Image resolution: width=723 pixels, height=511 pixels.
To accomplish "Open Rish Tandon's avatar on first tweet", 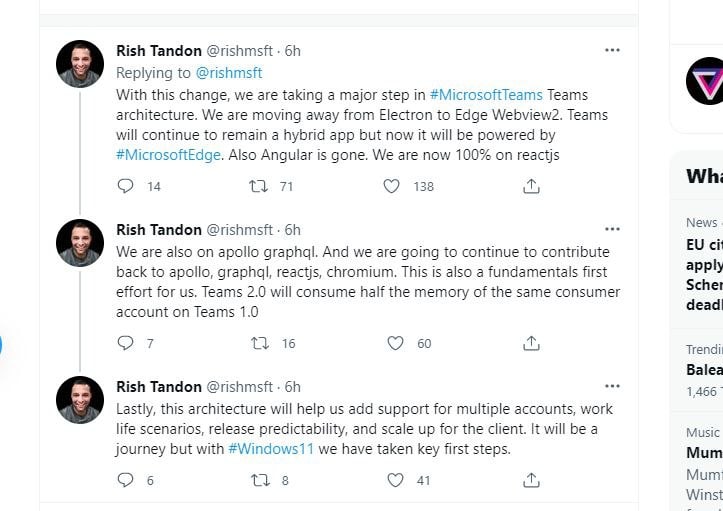I will [80, 64].
